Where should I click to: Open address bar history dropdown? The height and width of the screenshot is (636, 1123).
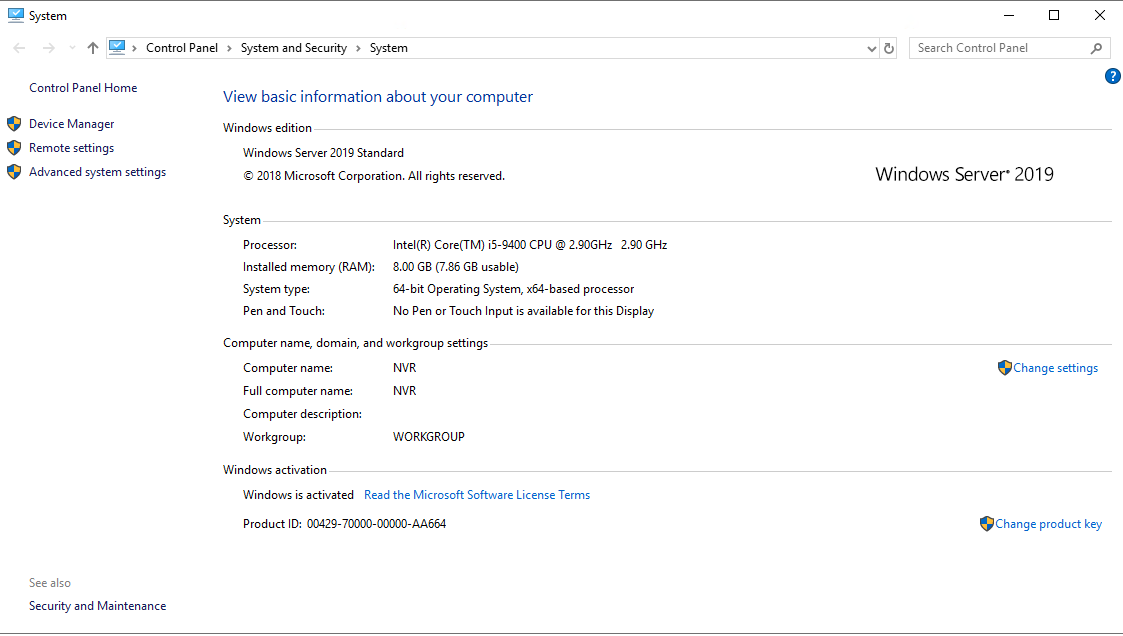pyautogui.click(x=872, y=49)
